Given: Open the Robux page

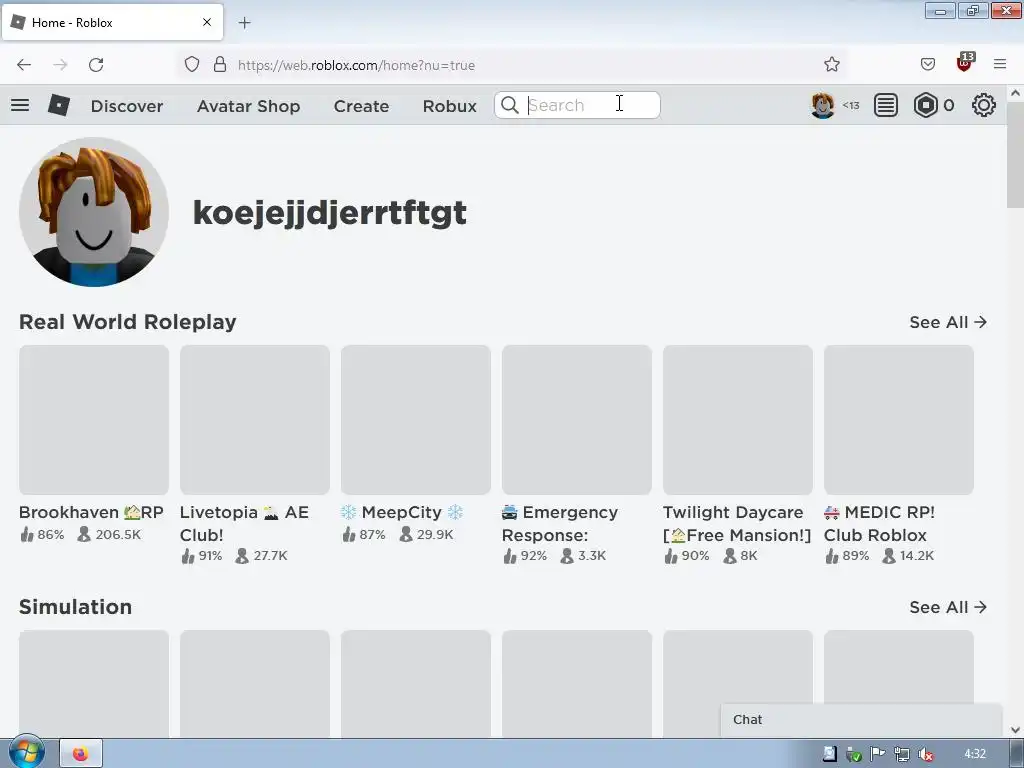Looking at the screenshot, I should coord(449,106).
